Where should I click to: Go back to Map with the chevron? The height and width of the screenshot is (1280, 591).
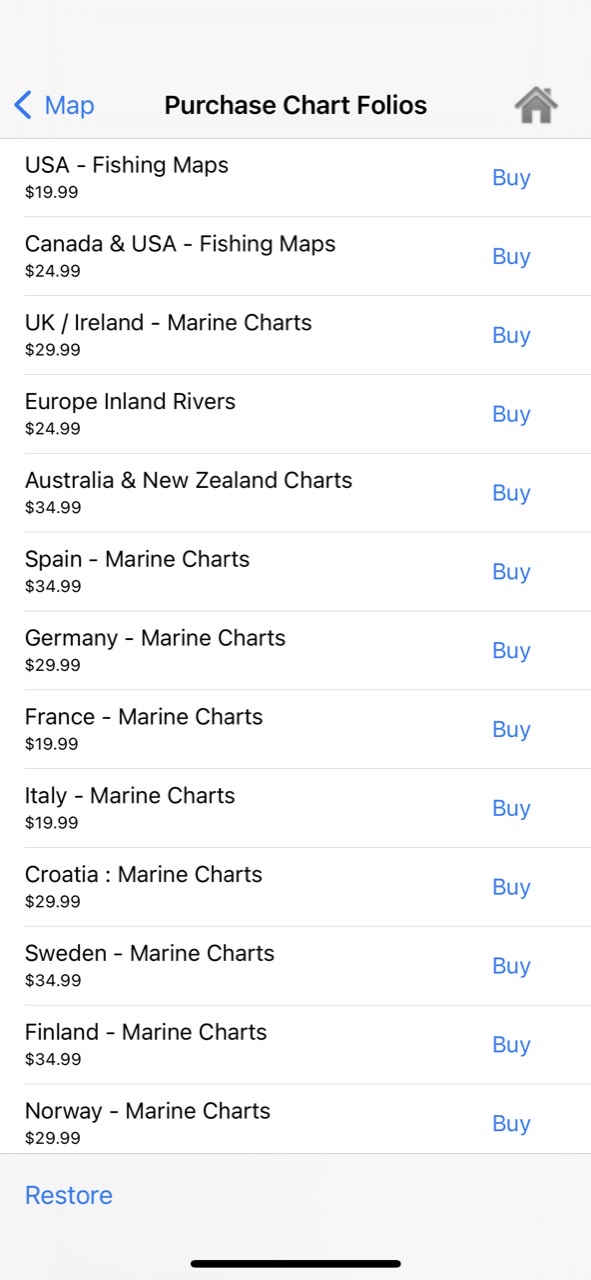[54, 105]
